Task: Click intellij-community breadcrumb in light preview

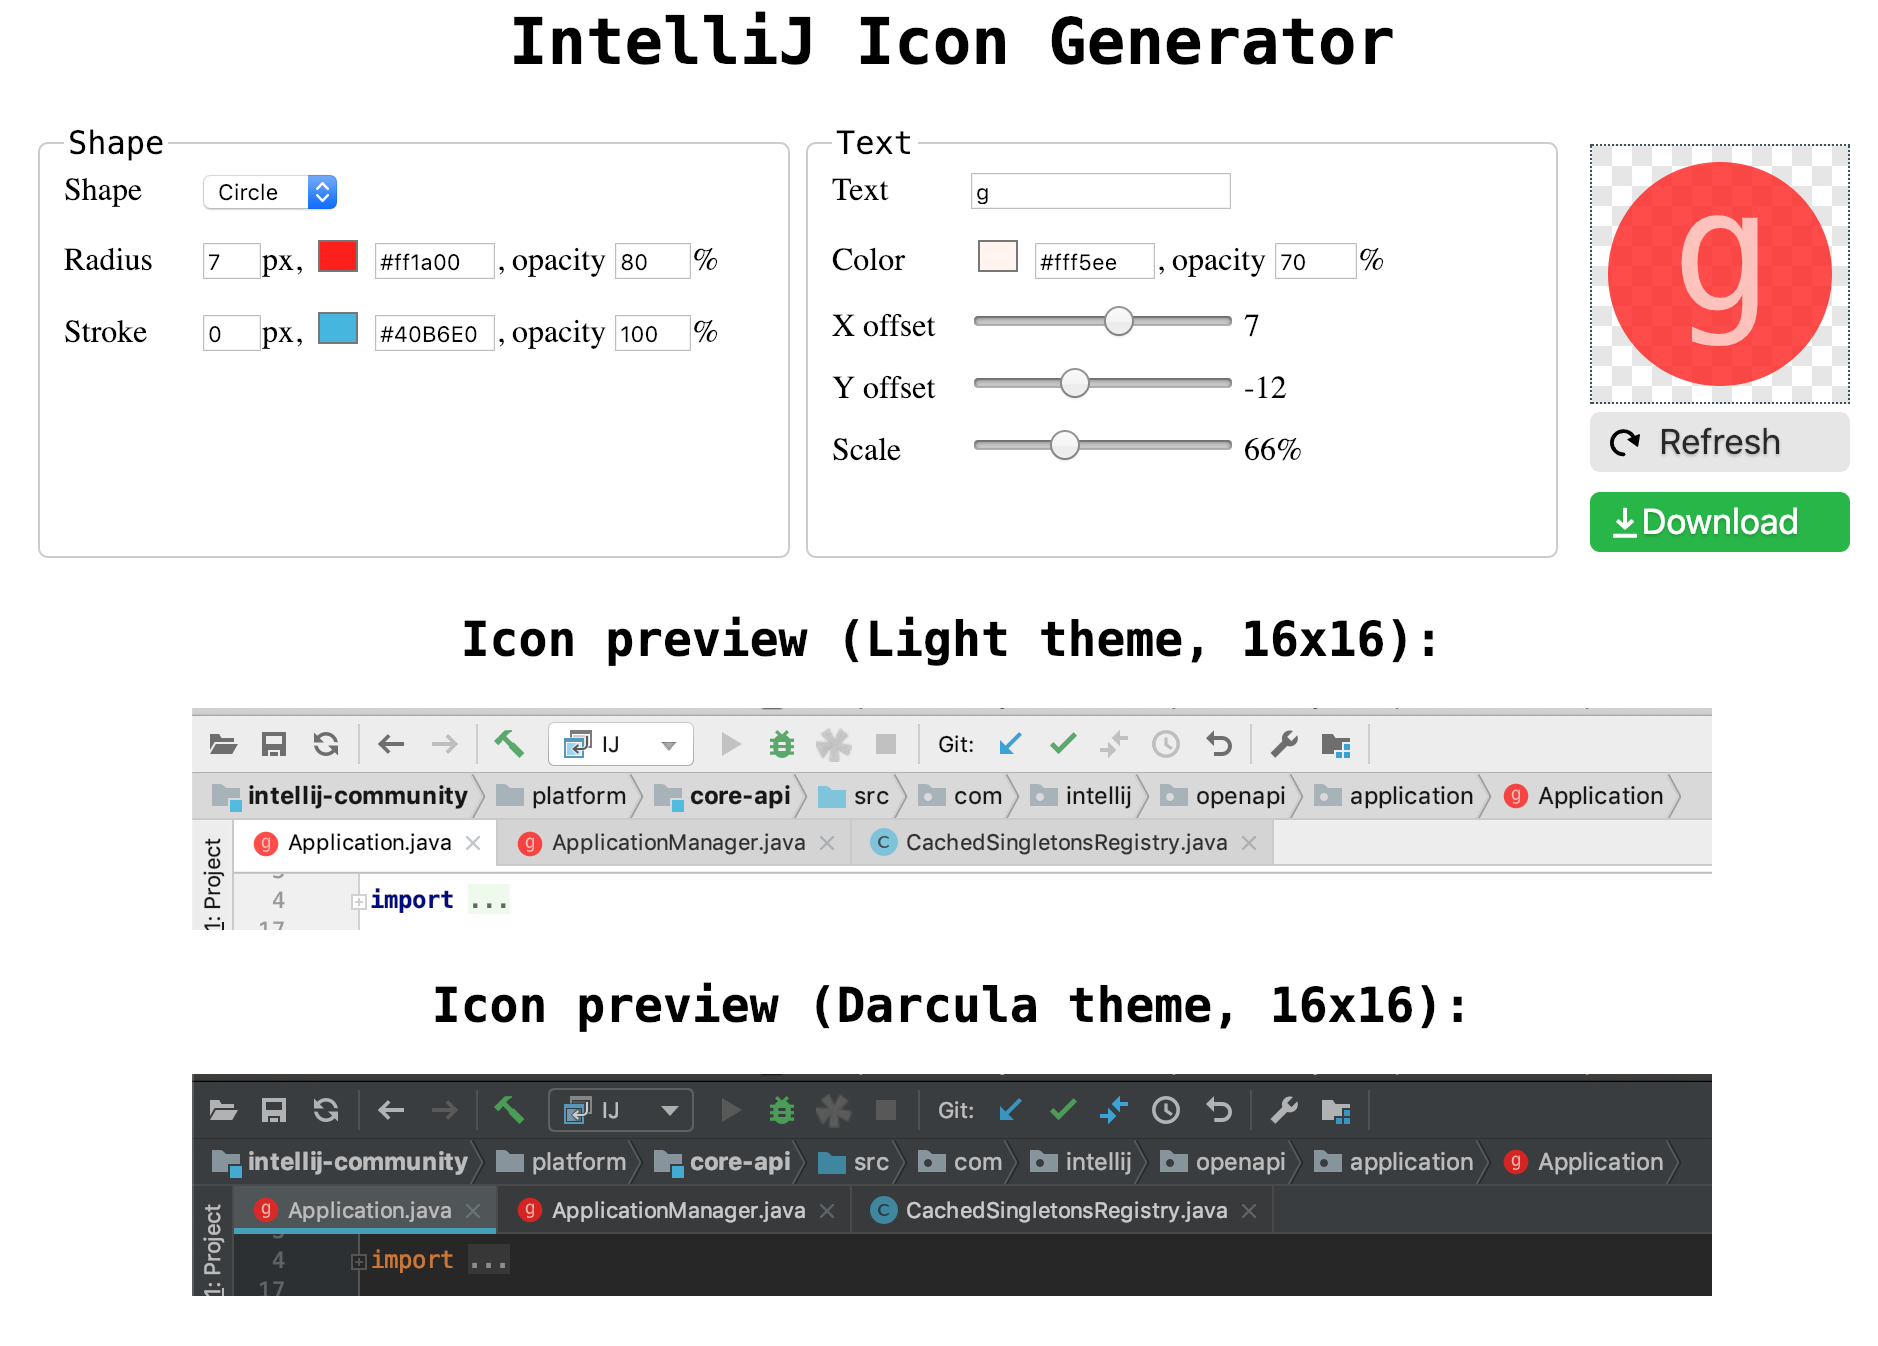Action: click(x=341, y=796)
